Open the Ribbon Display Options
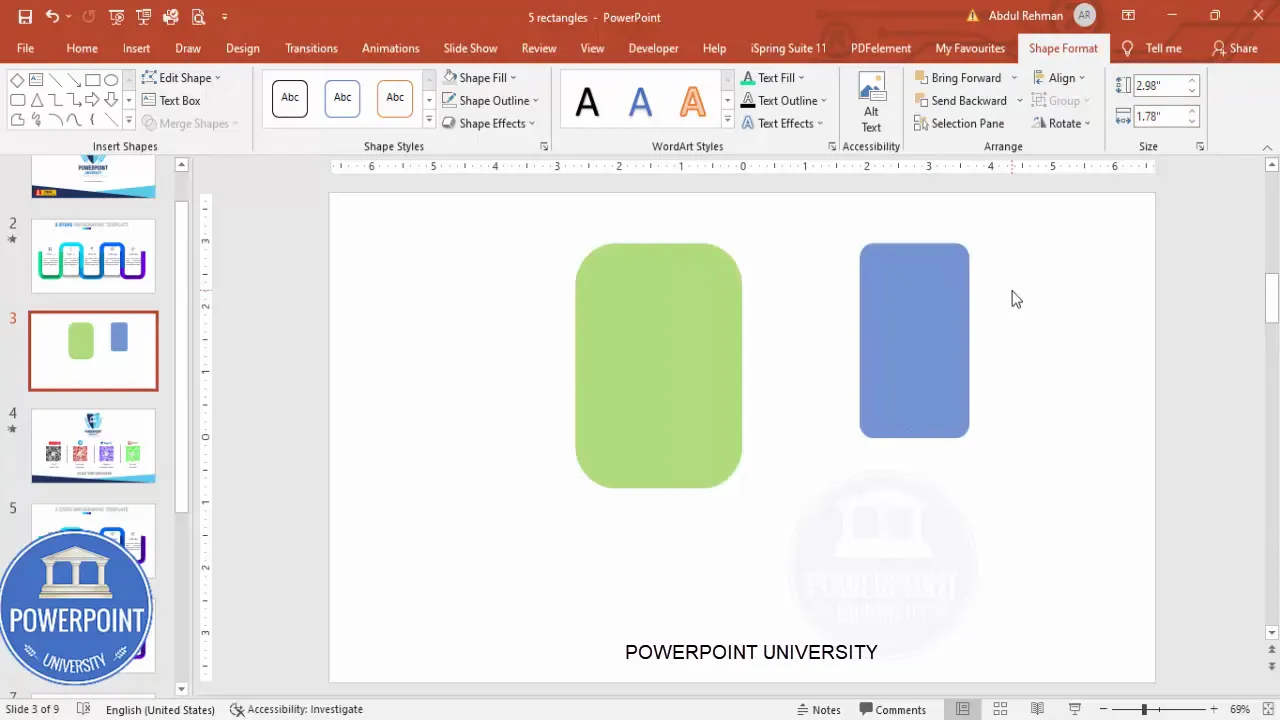The image size is (1280, 720). pos(1128,16)
